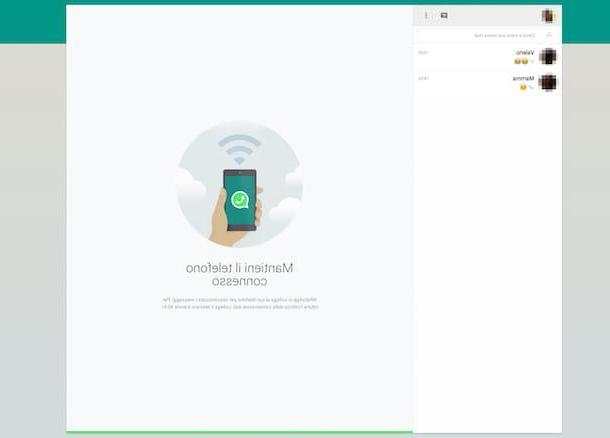Click the search magnifier icon

[549, 35]
